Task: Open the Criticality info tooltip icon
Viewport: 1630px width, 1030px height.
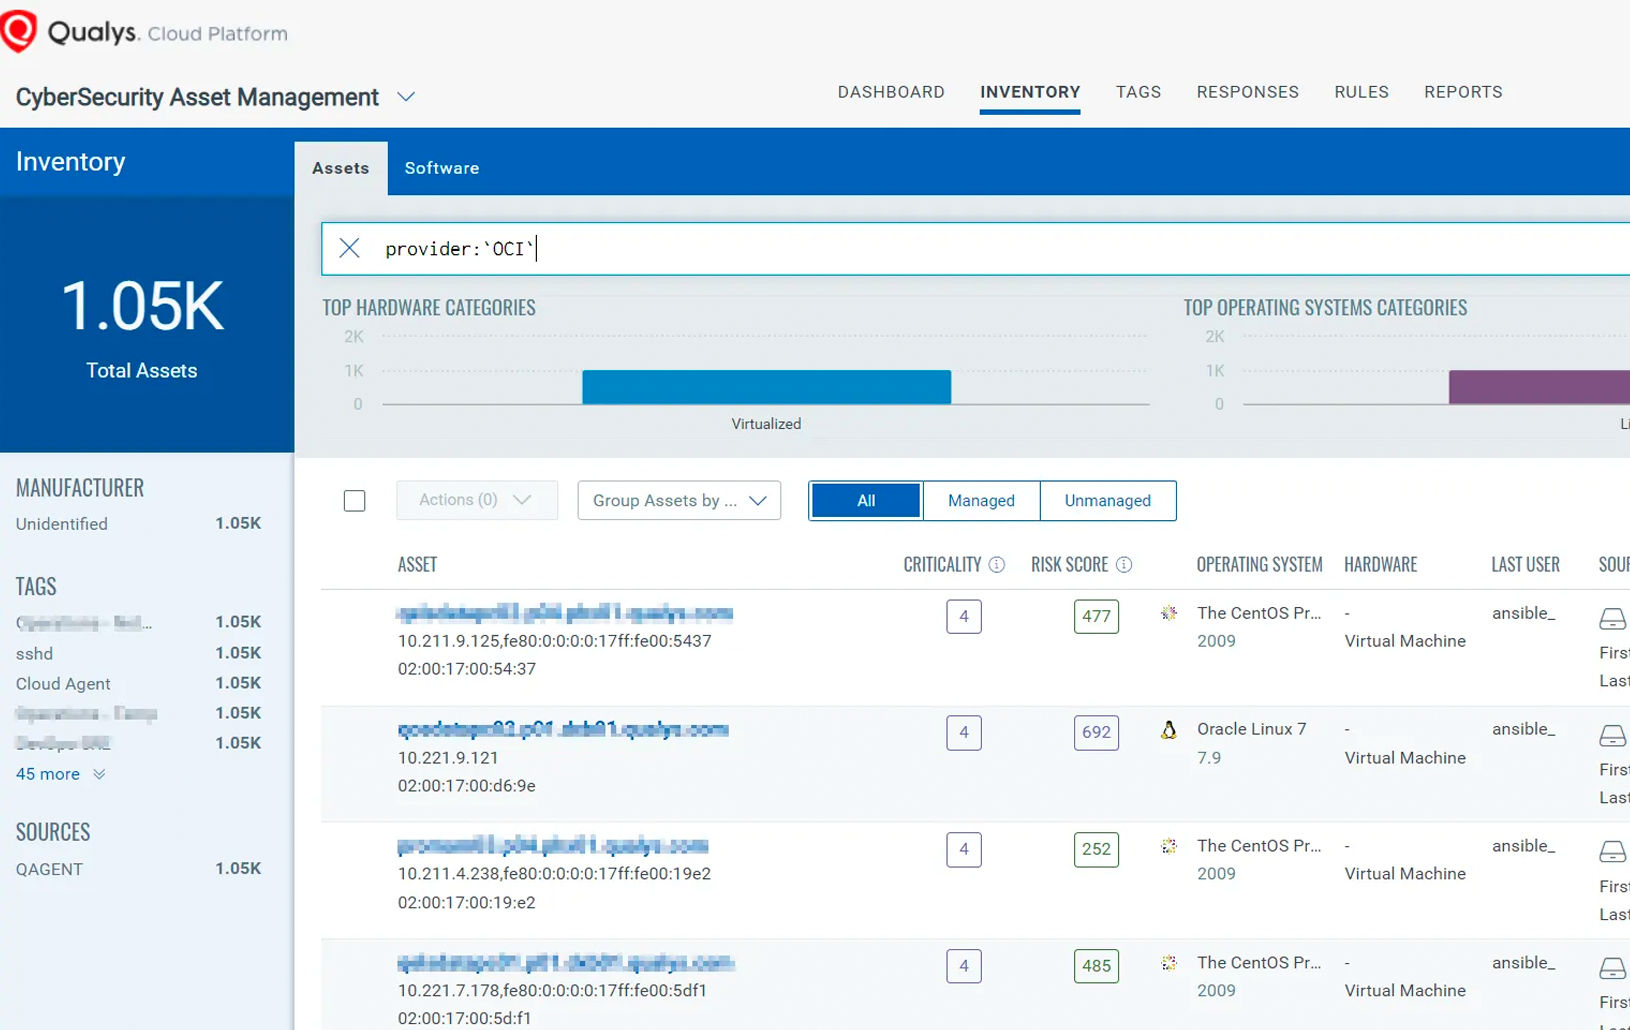Action: click(x=996, y=564)
